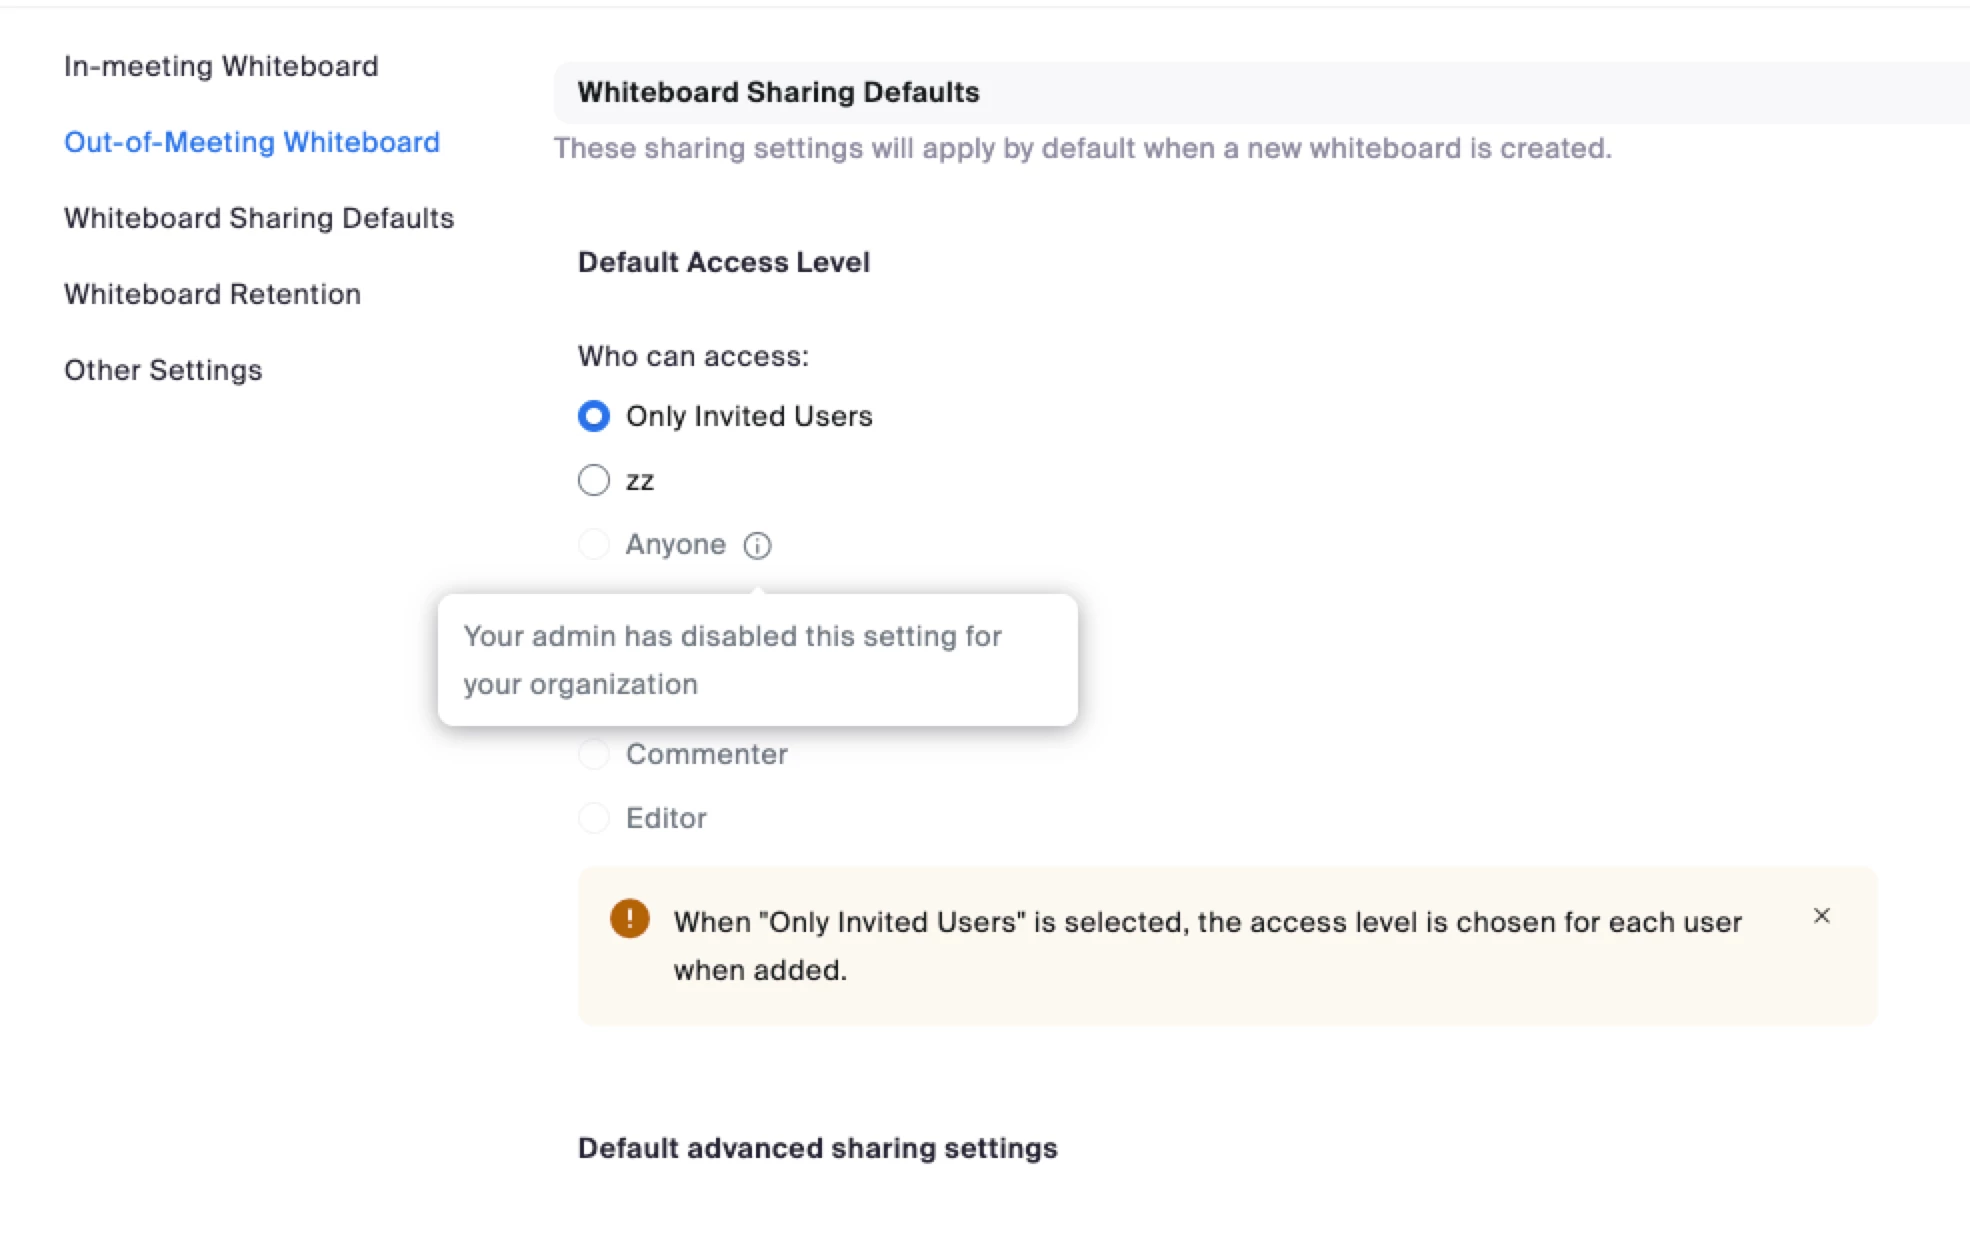1970x1234 pixels.
Task: Choose the Commenter access level option
Action: (594, 754)
